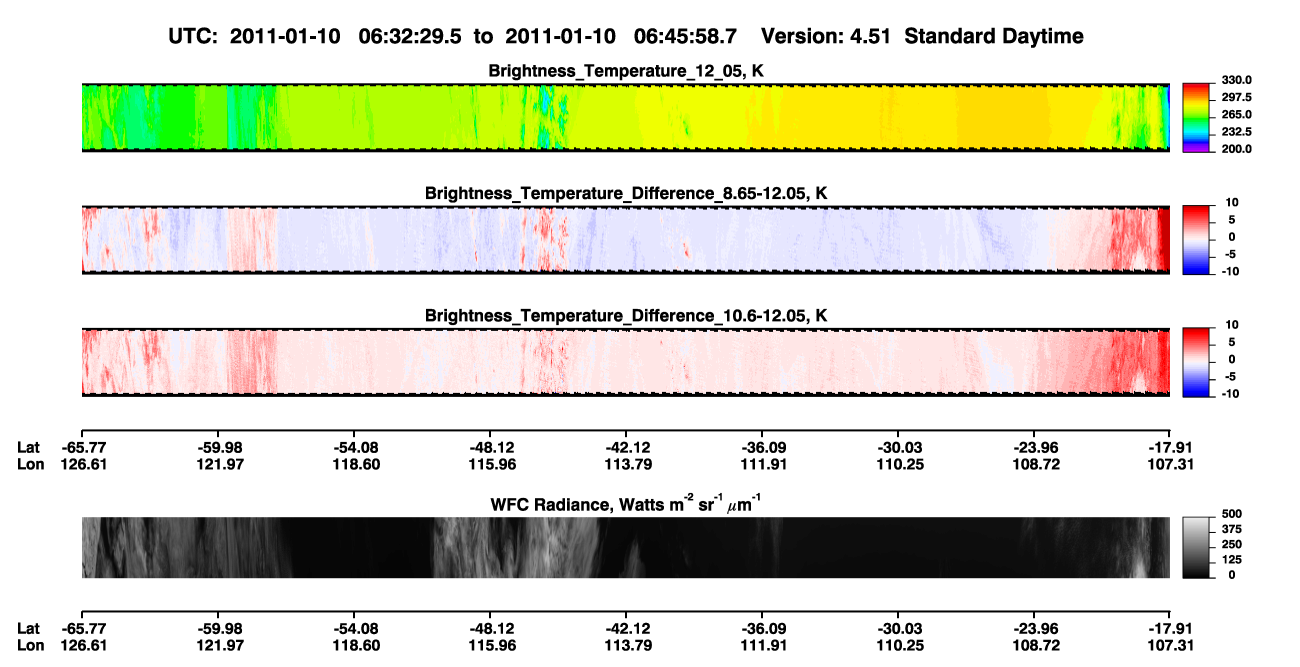Image resolution: width=1300 pixels, height=667 pixels.
Task: Click the WFC Radiance grayscale image strip
Action: click(626, 548)
